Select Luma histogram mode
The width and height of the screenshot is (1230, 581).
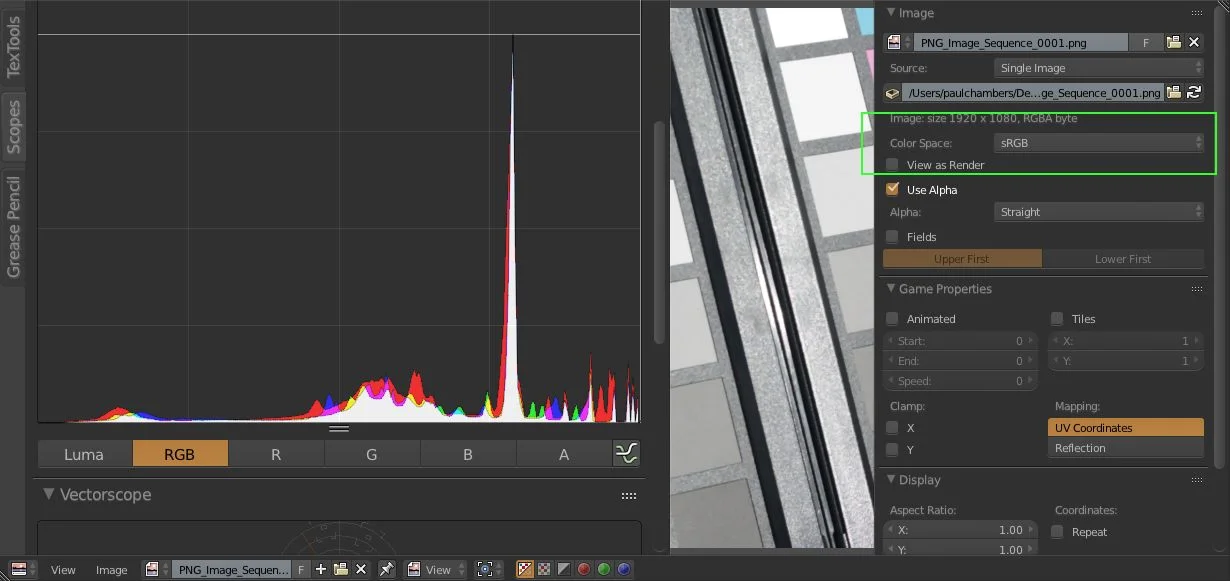(x=84, y=454)
